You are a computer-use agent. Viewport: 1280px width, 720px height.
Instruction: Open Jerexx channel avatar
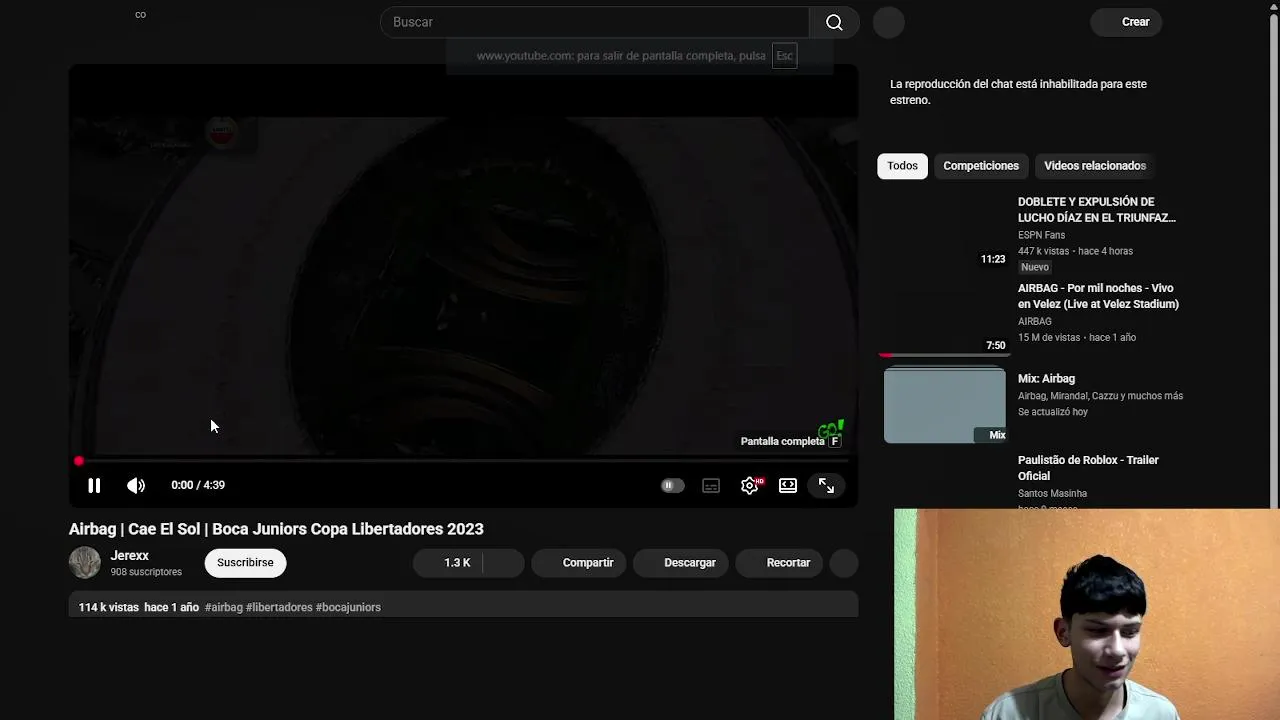85,563
